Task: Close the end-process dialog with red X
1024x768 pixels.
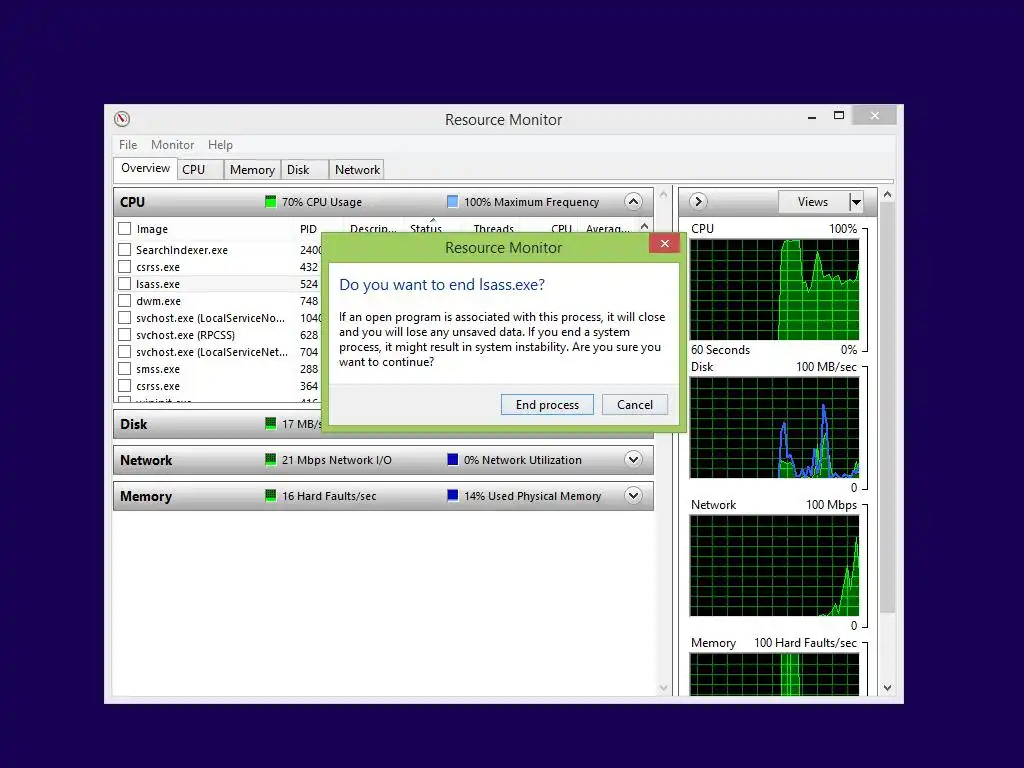Action: pos(664,244)
